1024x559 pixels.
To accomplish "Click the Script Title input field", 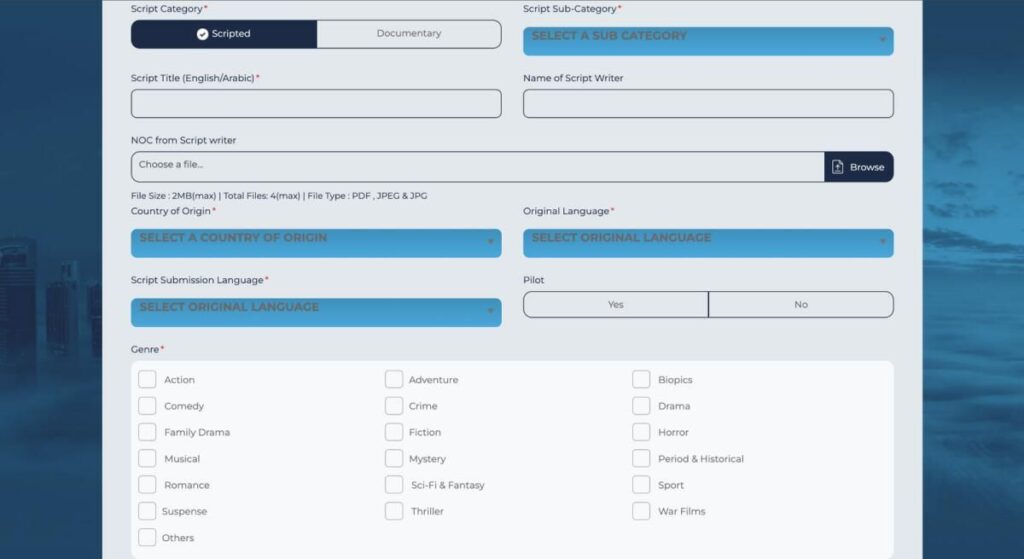I will [x=315, y=104].
